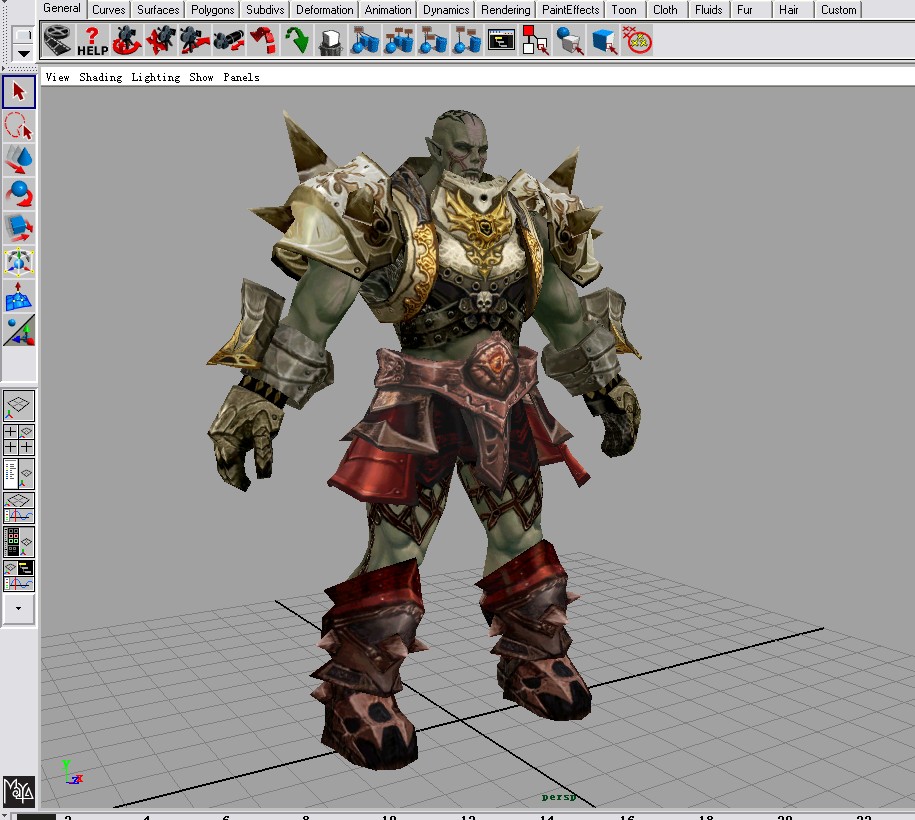Viewport: 915px width, 820px height.
Task: Select the Scale tool cube icon
Action: pos(19,228)
